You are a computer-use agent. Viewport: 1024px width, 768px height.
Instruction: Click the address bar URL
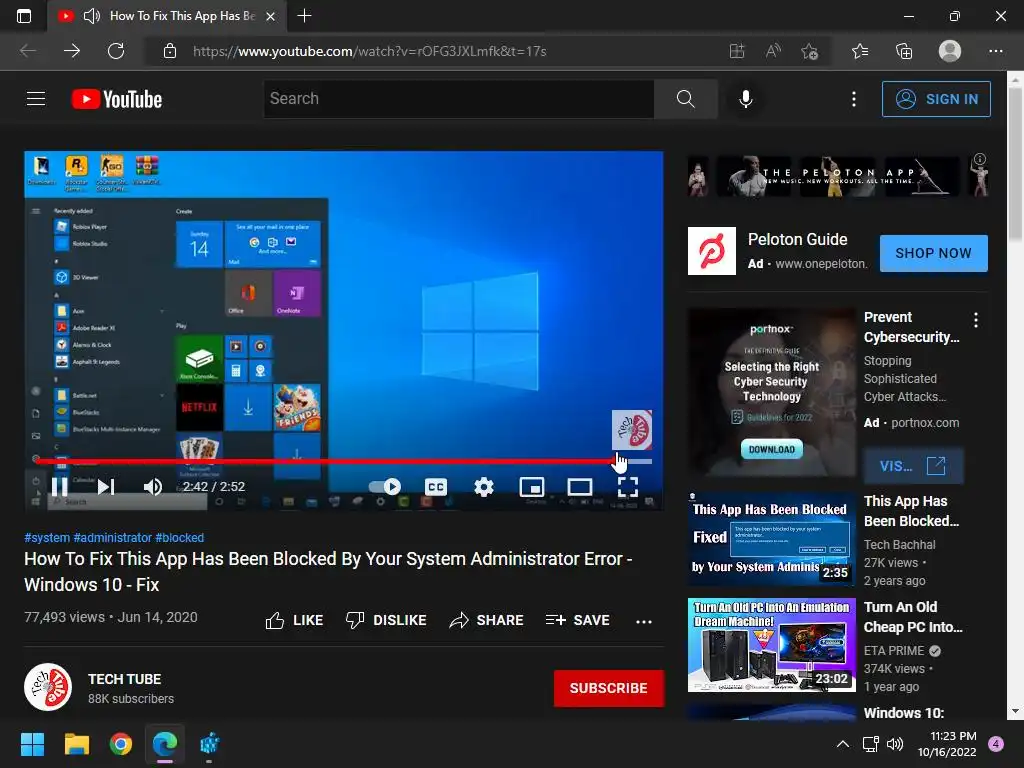click(x=370, y=51)
